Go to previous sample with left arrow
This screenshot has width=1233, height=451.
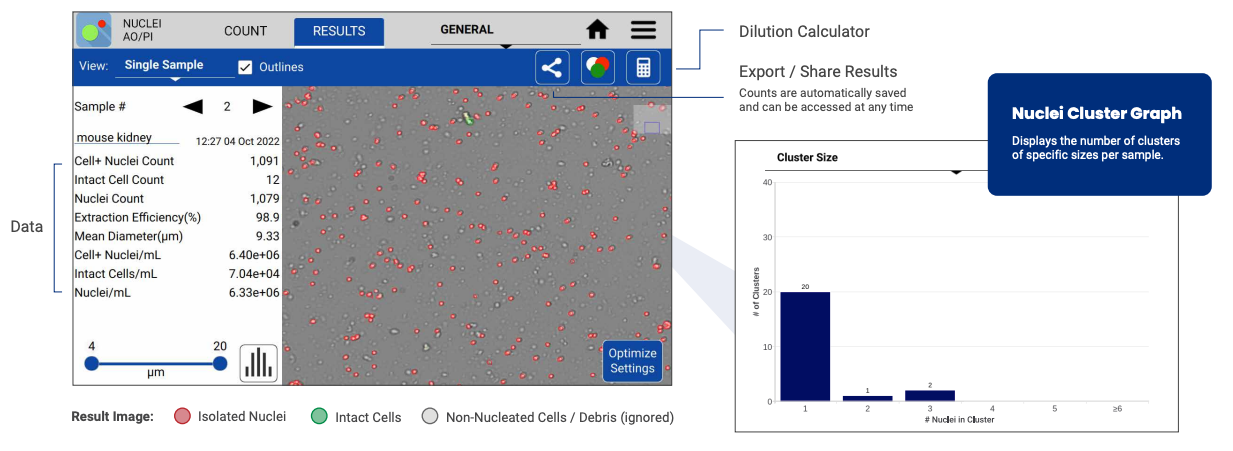(193, 107)
